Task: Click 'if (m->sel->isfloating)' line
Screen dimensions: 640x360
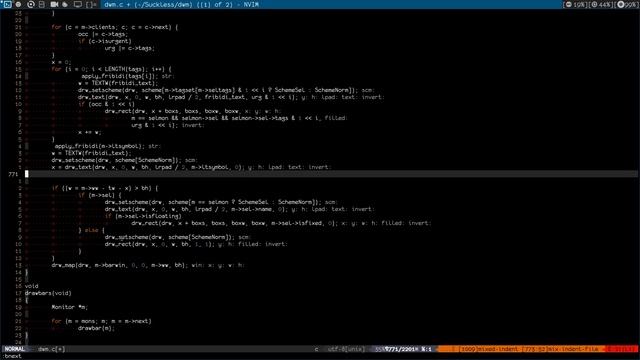Action: [x=143, y=216]
